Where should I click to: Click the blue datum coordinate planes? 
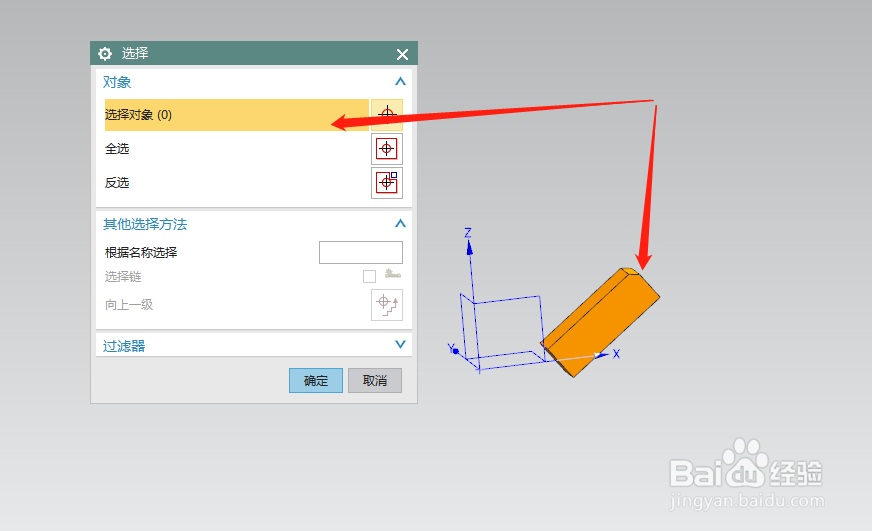(501, 334)
